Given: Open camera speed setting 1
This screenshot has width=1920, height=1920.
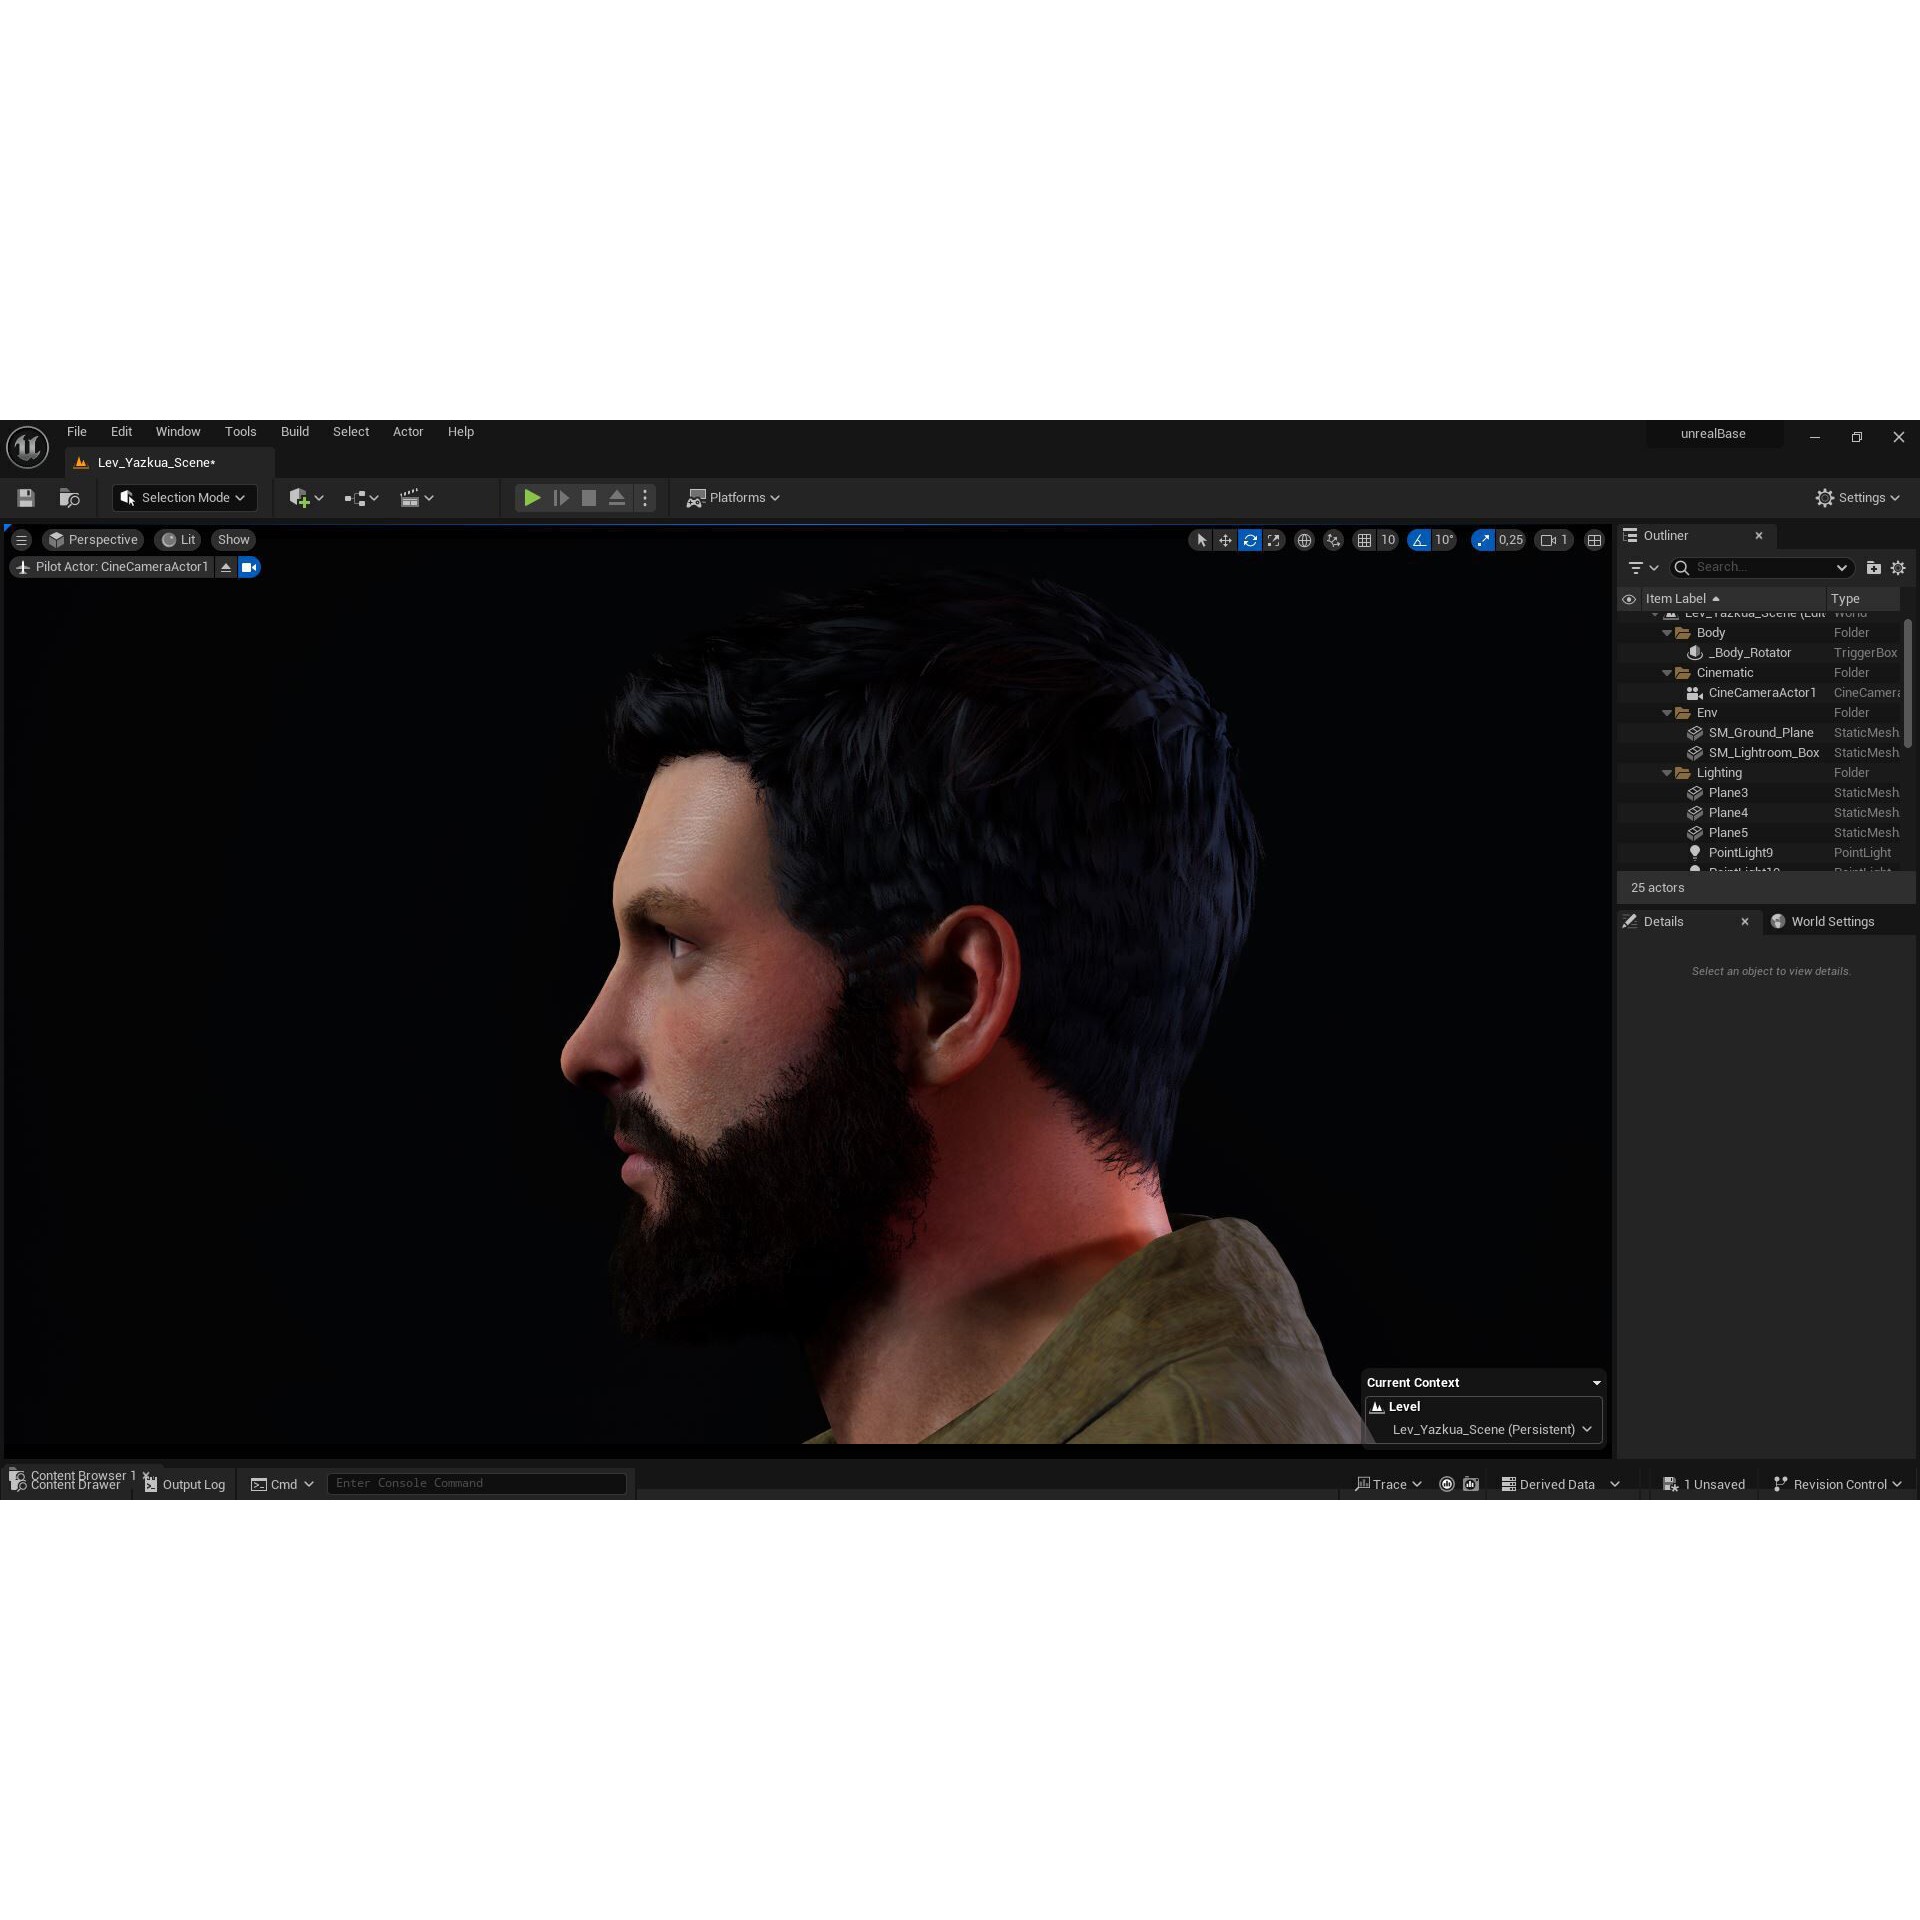Looking at the screenshot, I should pyautogui.click(x=1554, y=540).
